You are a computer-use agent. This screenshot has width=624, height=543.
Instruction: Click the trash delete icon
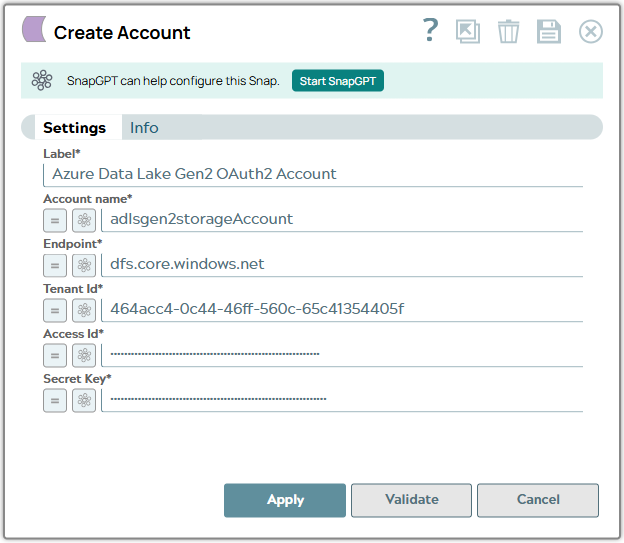click(x=508, y=31)
